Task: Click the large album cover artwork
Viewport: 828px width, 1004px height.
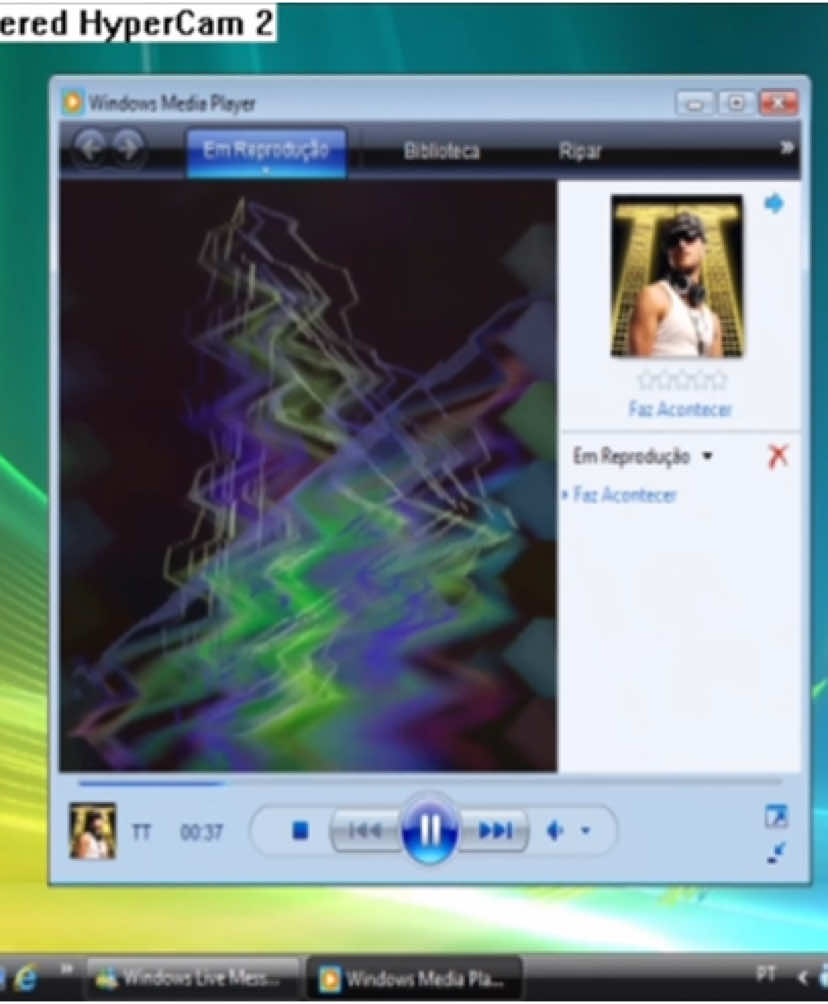Action: click(x=677, y=276)
